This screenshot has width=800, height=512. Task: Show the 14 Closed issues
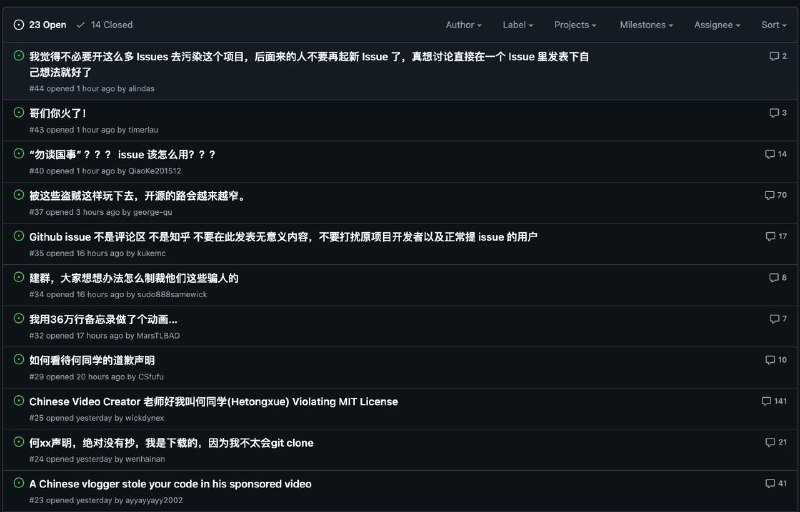105,25
